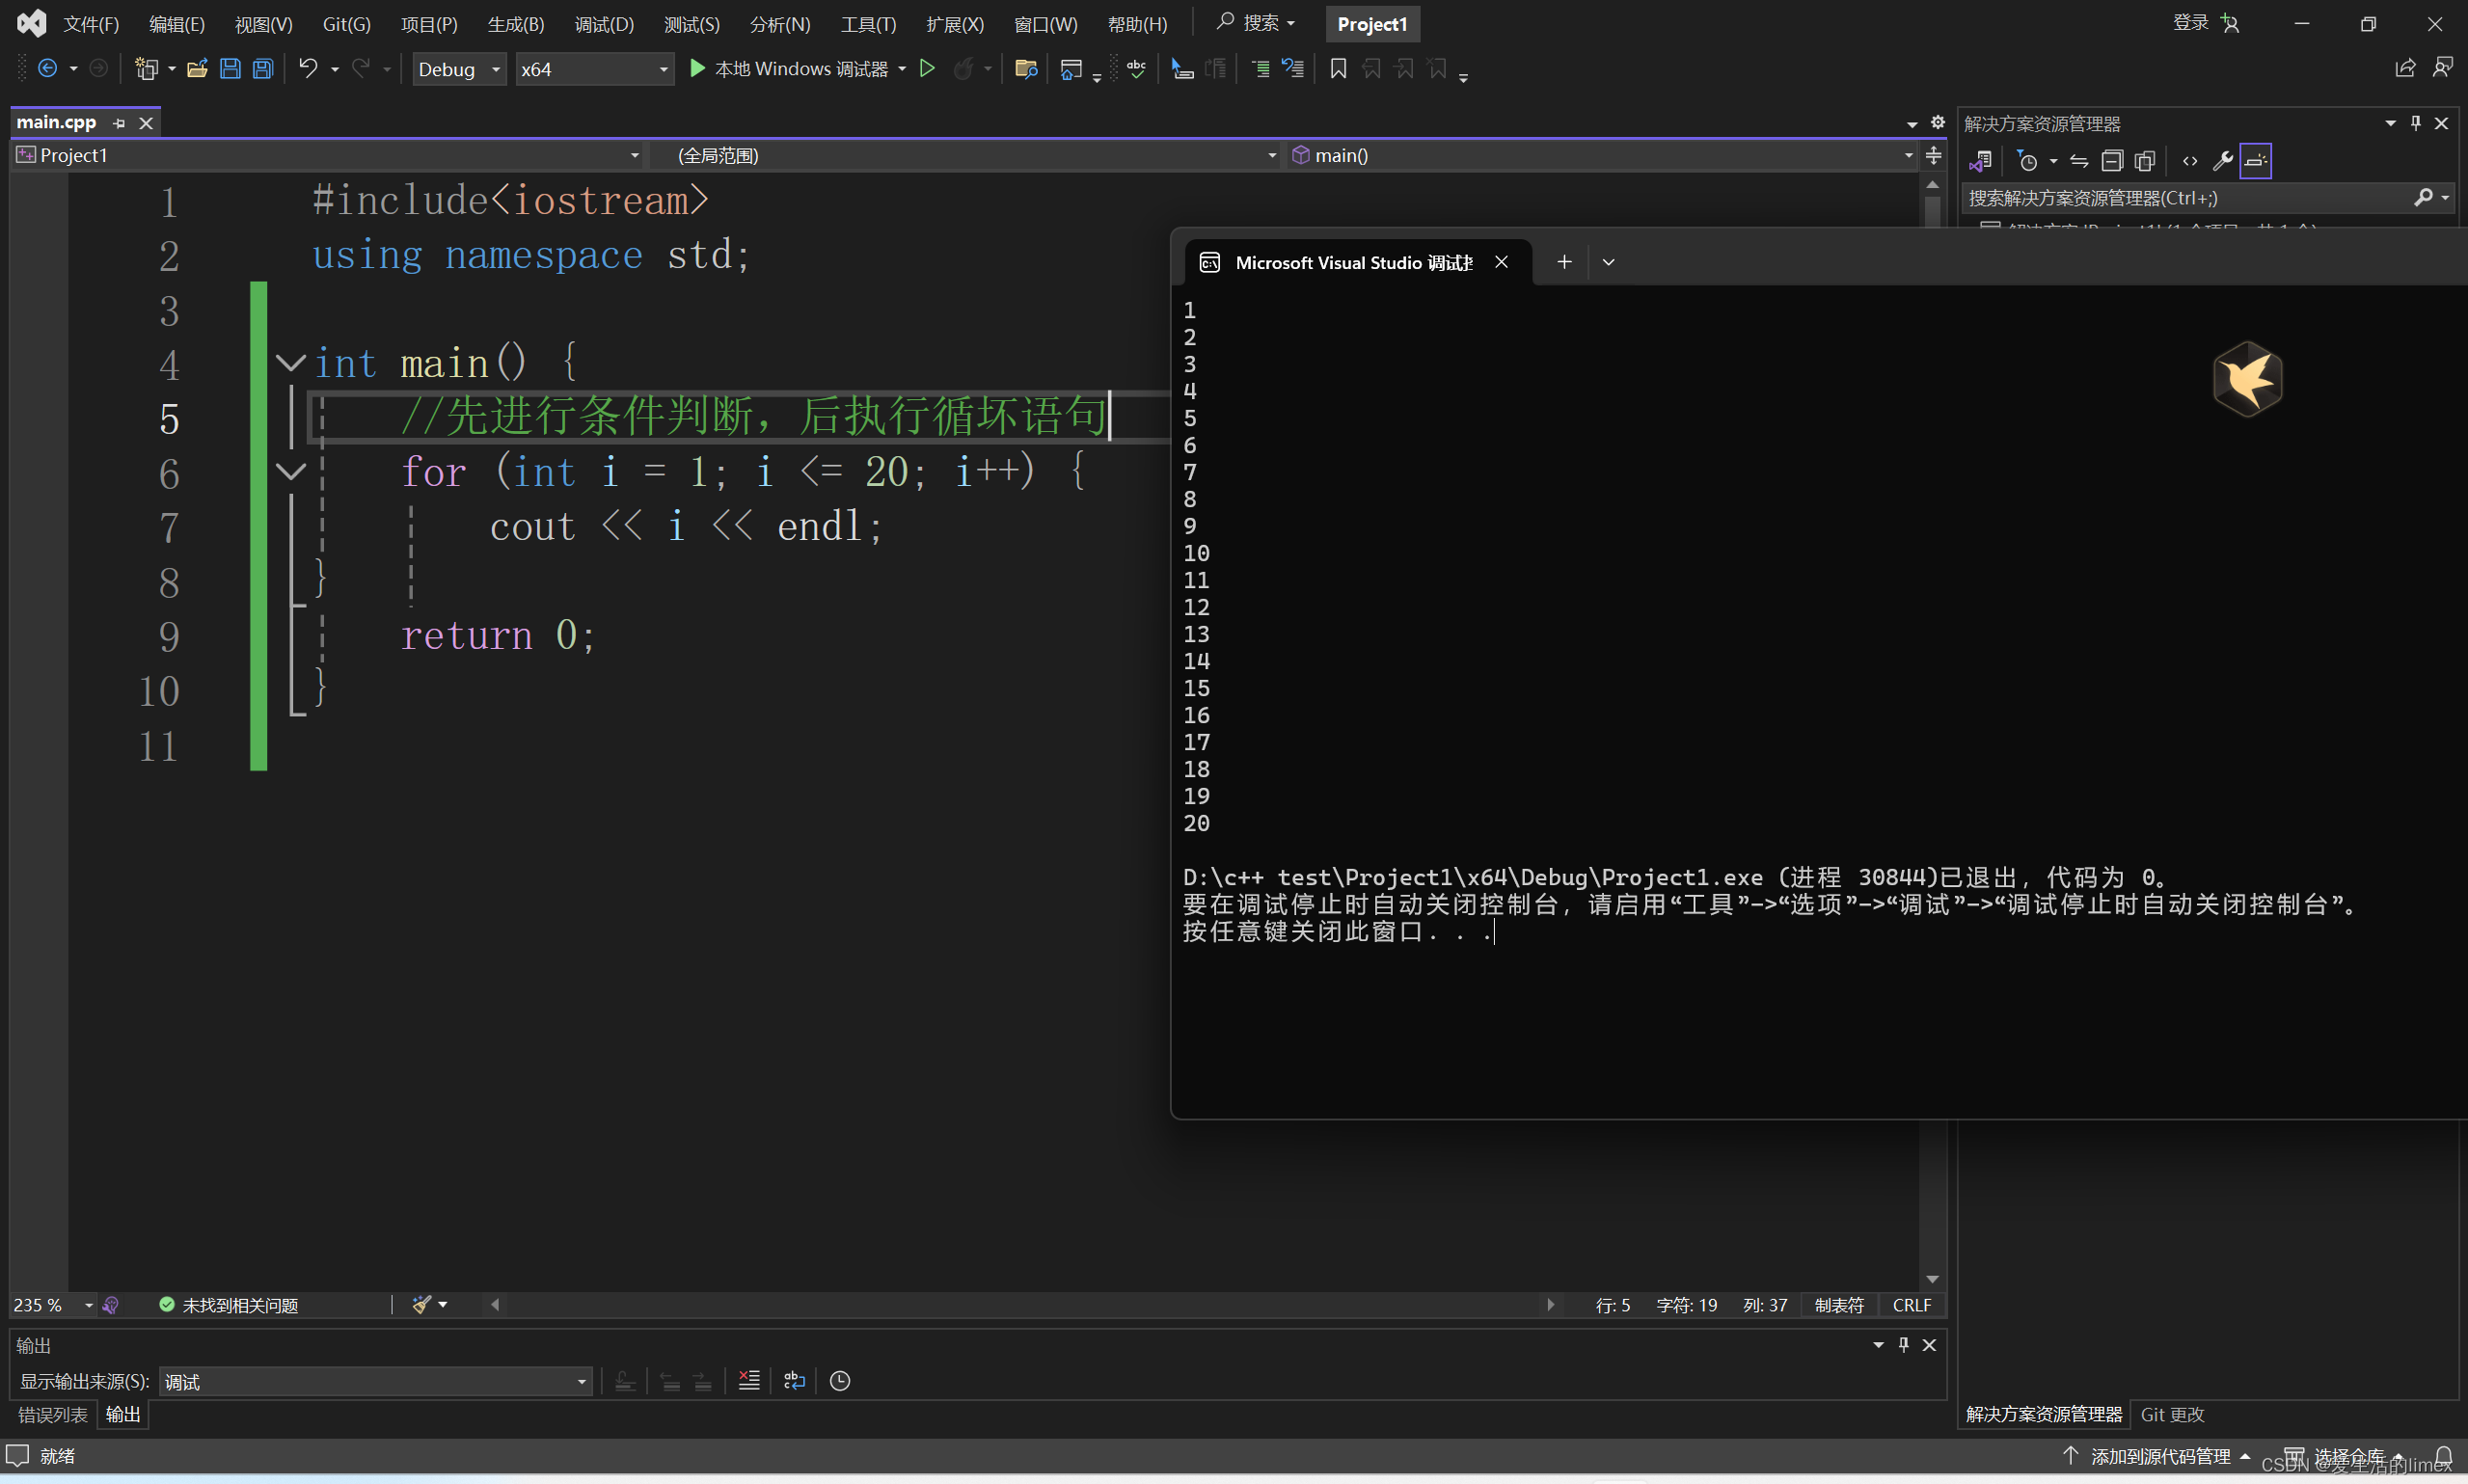Collapse the main() function fold
Image resolution: width=2468 pixels, height=1484 pixels.
pyautogui.click(x=291, y=363)
